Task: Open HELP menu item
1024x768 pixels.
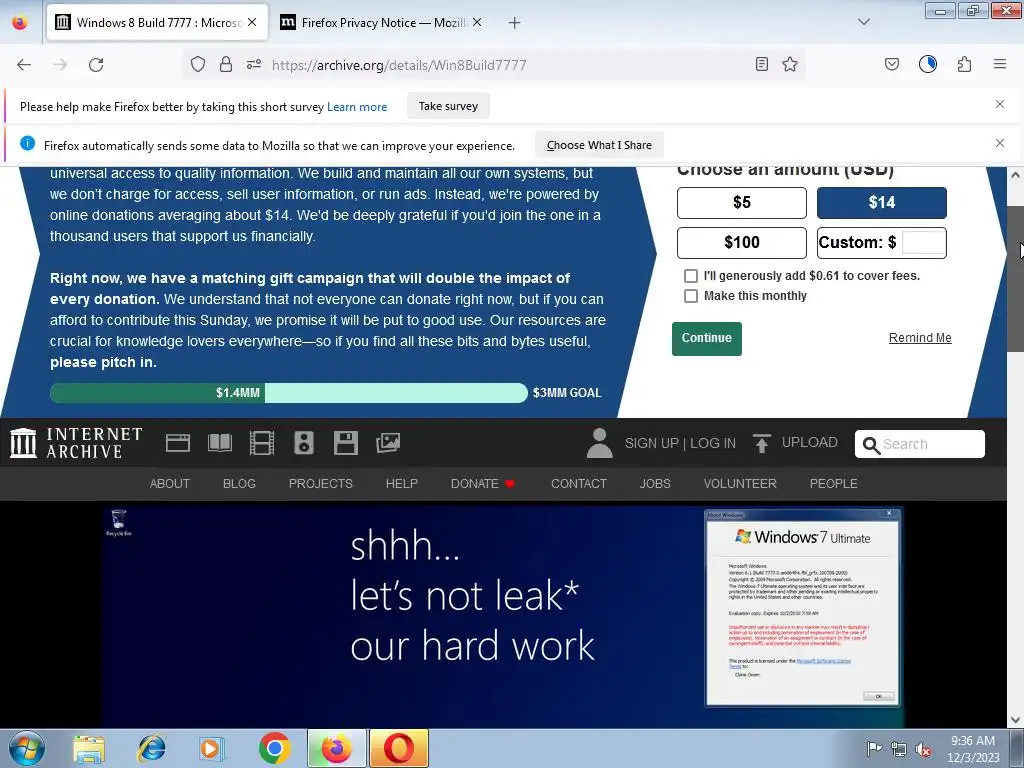Action: 402,483
